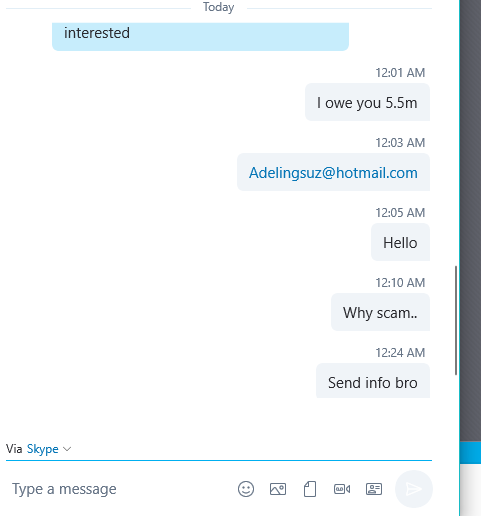Click the 12:01 AM timestamp
Image resolution: width=481 pixels, height=516 pixels.
pyautogui.click(x=400, y=73)
